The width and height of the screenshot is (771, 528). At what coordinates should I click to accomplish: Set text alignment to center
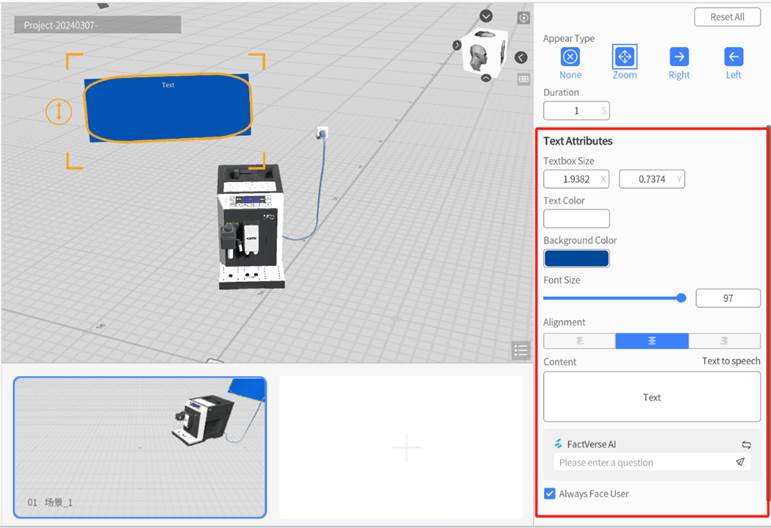click(652, 341)
